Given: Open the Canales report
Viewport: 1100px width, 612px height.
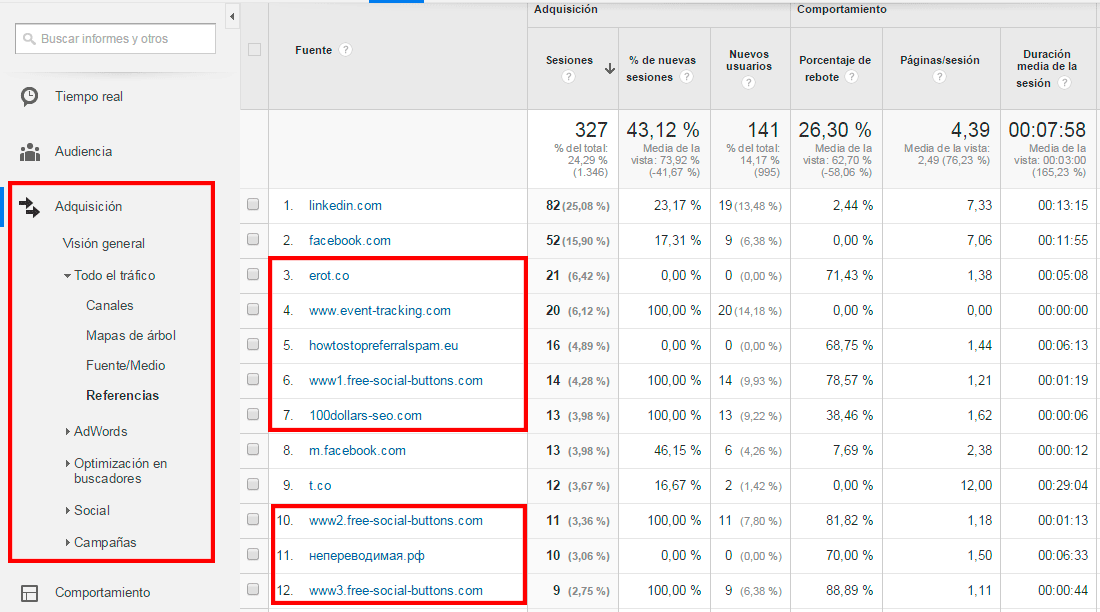Looking at the screenshot, I should 109,306.
